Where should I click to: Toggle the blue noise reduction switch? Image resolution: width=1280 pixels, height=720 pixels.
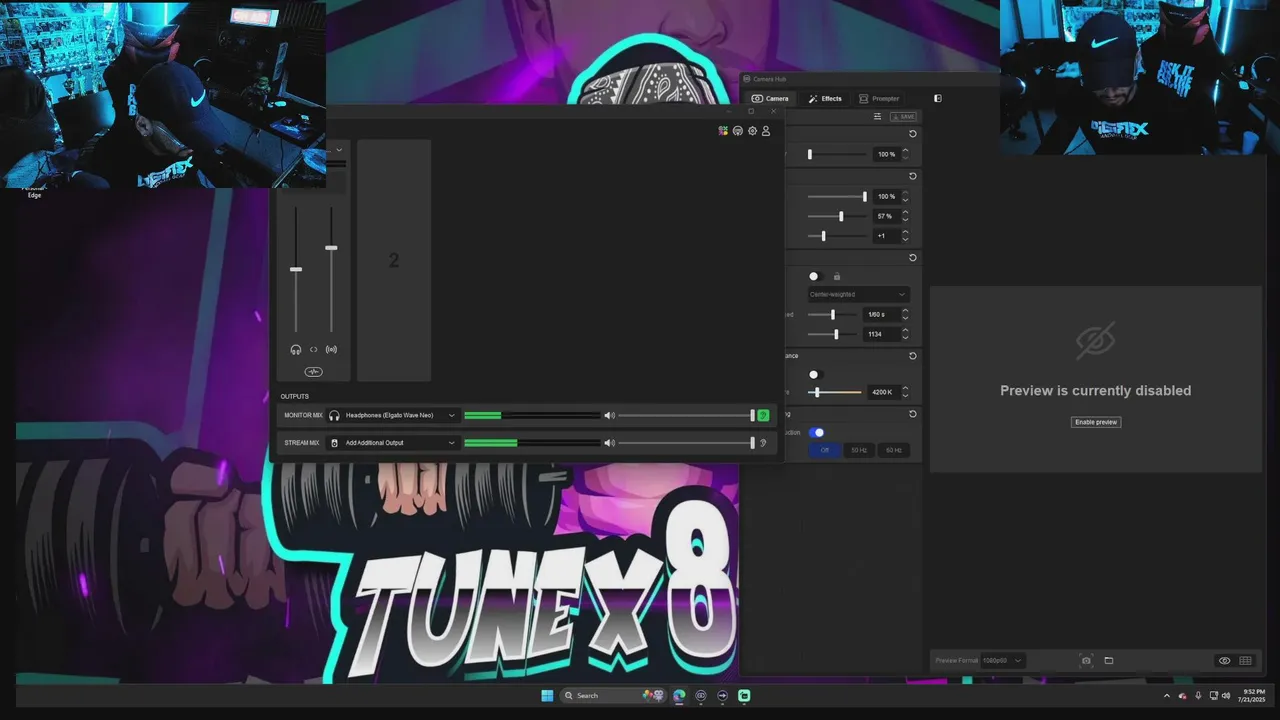817,433
